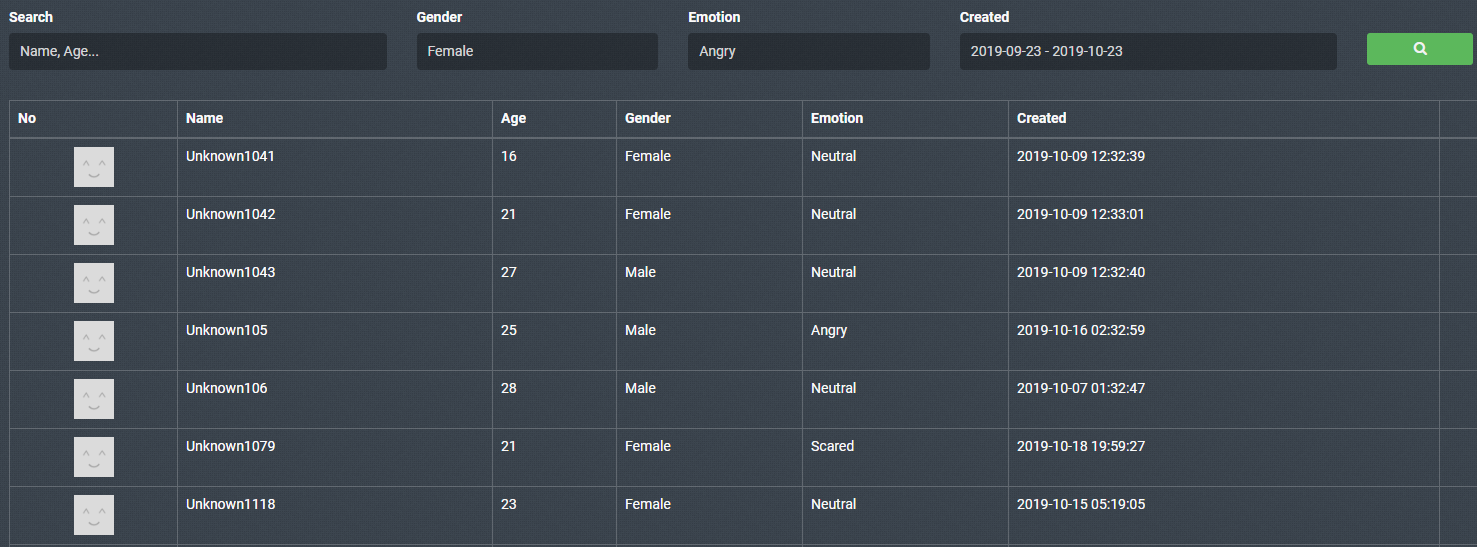The image size is (1477, 547).
Task: Click the green search magnifier button
Action: coord(1419,49)
